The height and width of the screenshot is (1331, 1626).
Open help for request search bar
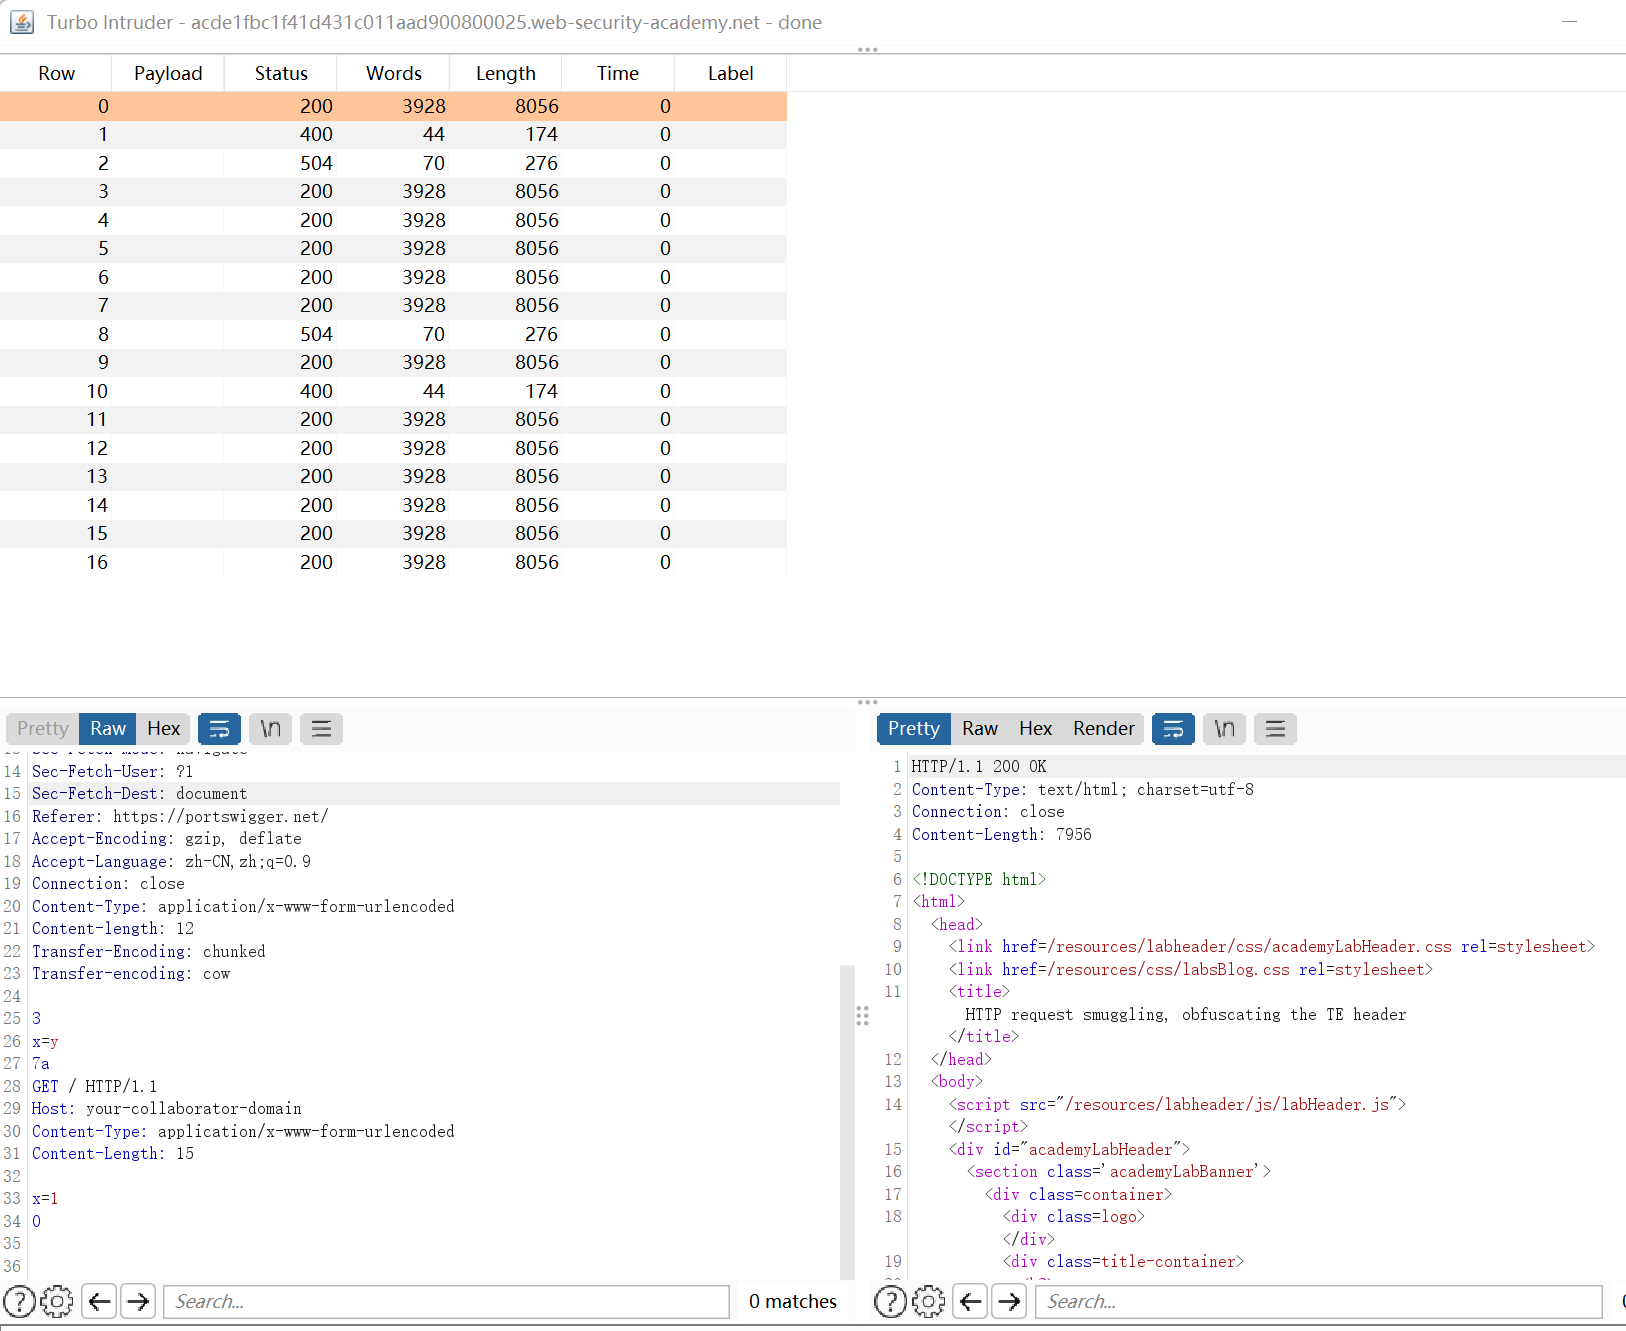tap(20, 1301)
